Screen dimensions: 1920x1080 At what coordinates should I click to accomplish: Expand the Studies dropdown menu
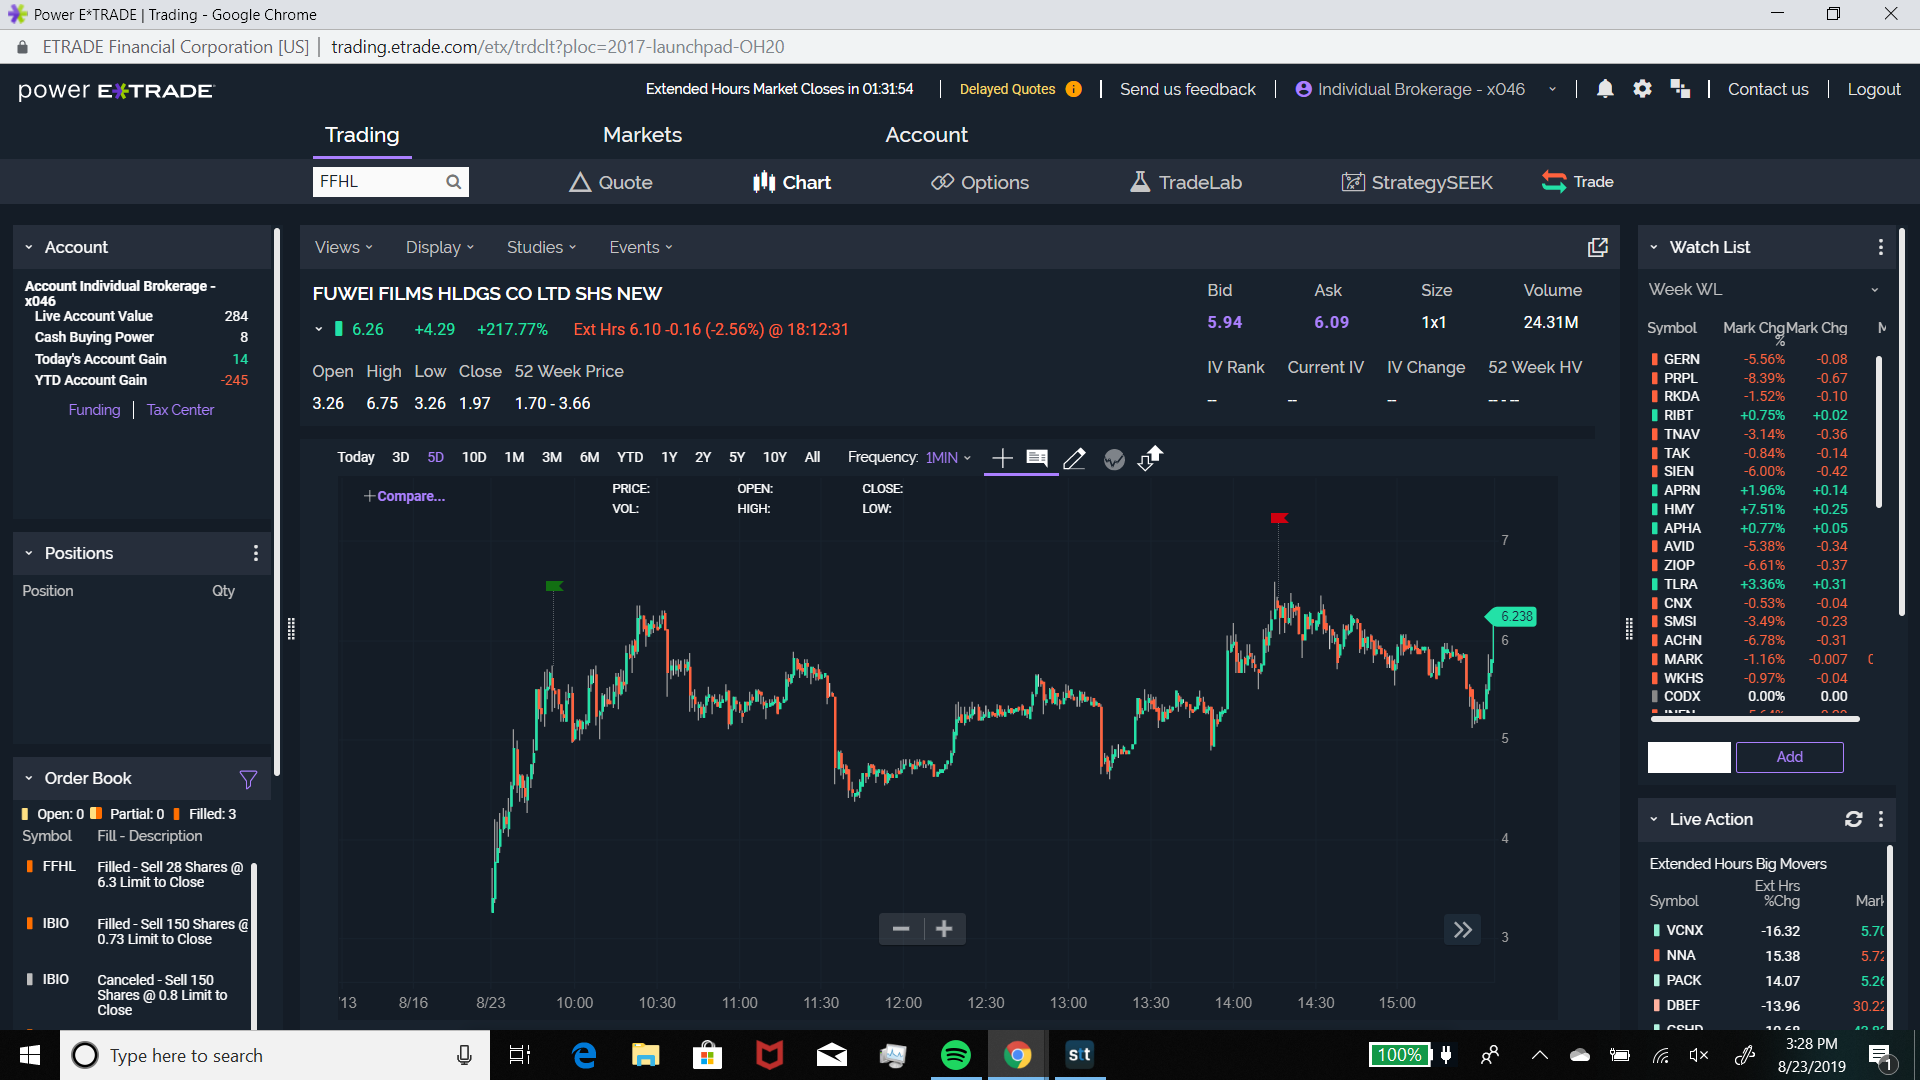[541, 247]
